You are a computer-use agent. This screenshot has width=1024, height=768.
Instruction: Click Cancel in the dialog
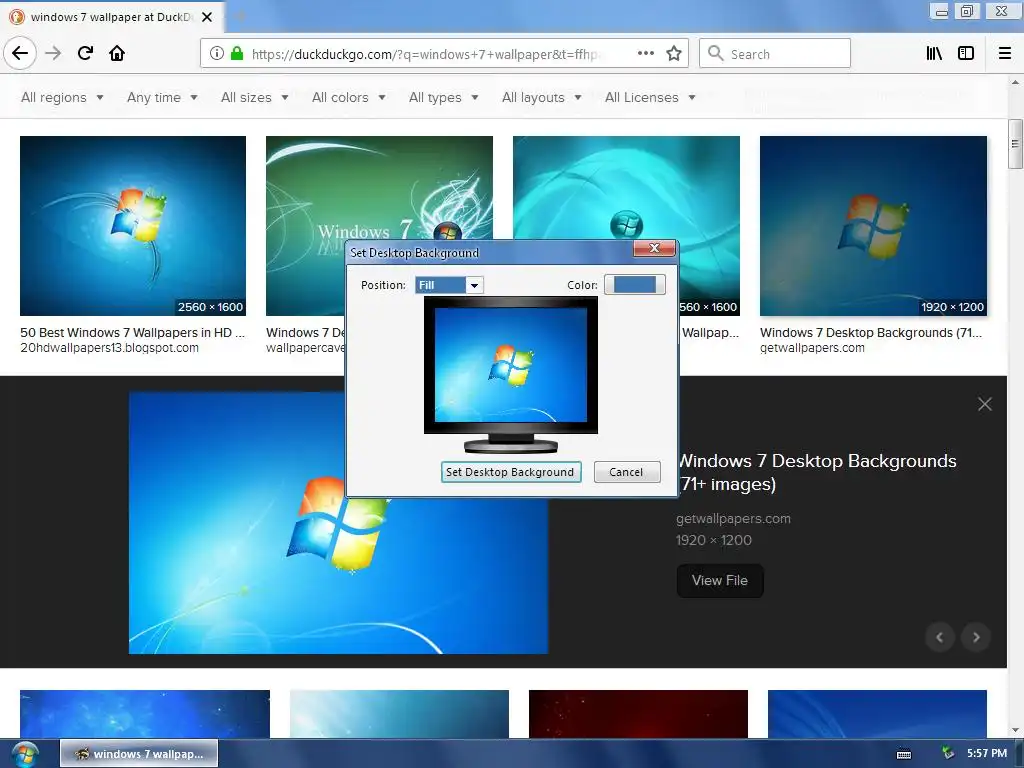[626, 472]
